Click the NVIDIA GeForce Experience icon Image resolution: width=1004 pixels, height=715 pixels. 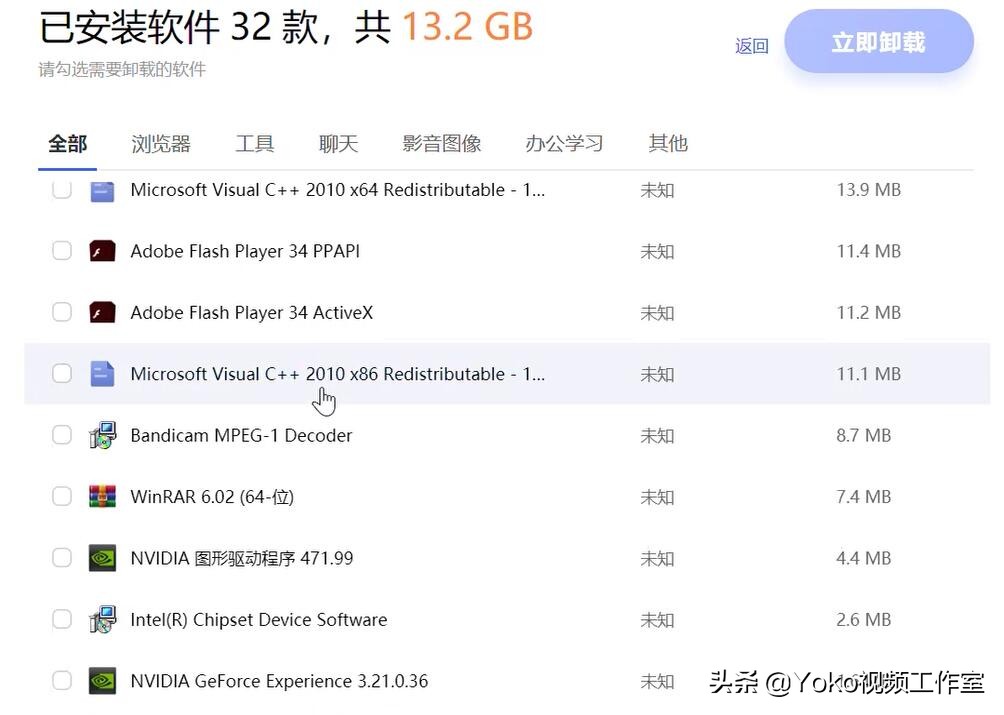102,681
